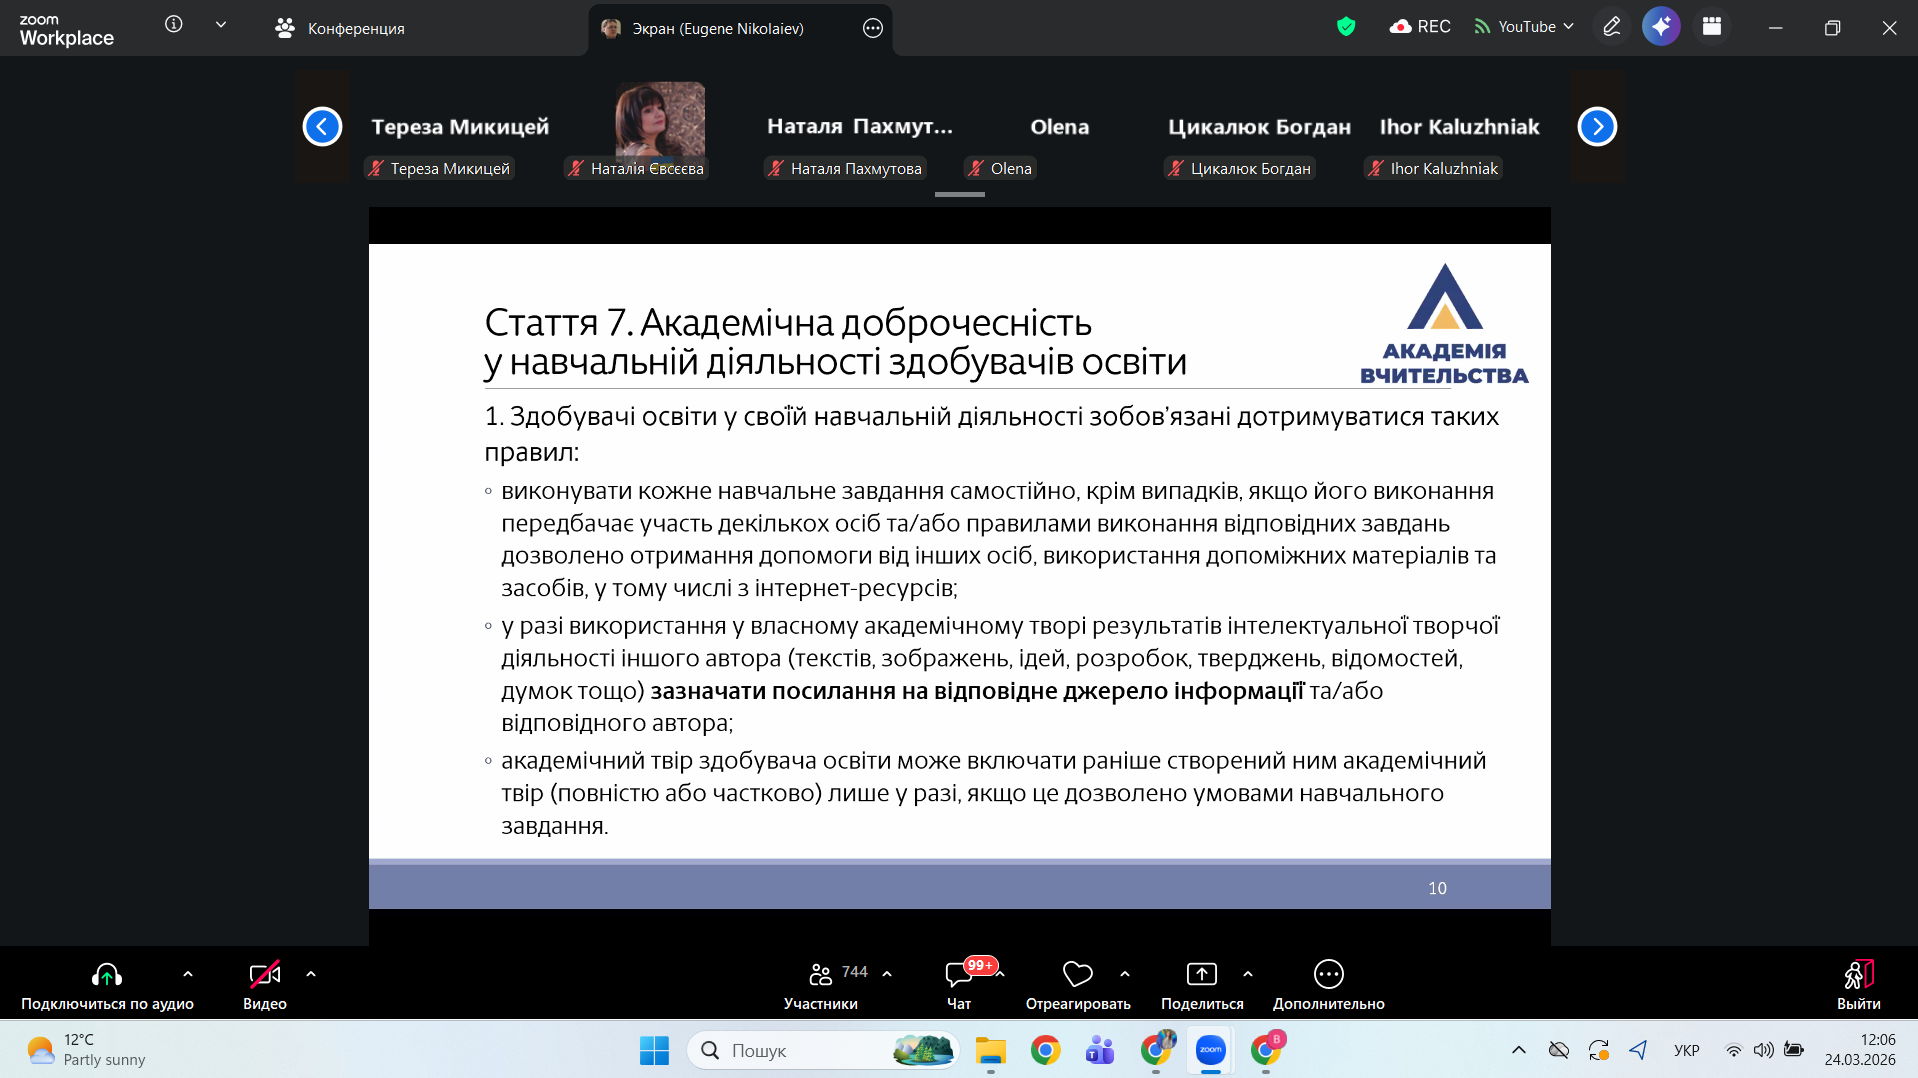Click the AI Companion sparkle icon
The width and height of the screenshot is (1918, 1078).
[1661, 27]
